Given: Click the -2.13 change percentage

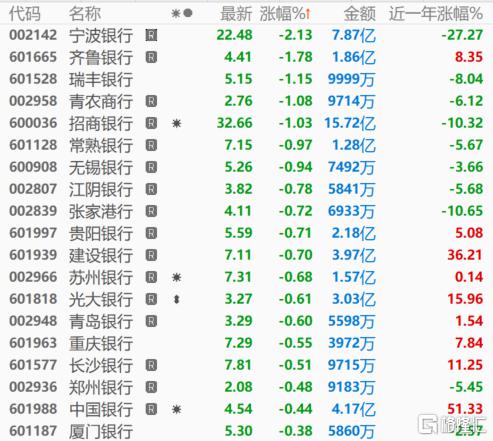Looking at the screenshot, I should pos(296,35).
